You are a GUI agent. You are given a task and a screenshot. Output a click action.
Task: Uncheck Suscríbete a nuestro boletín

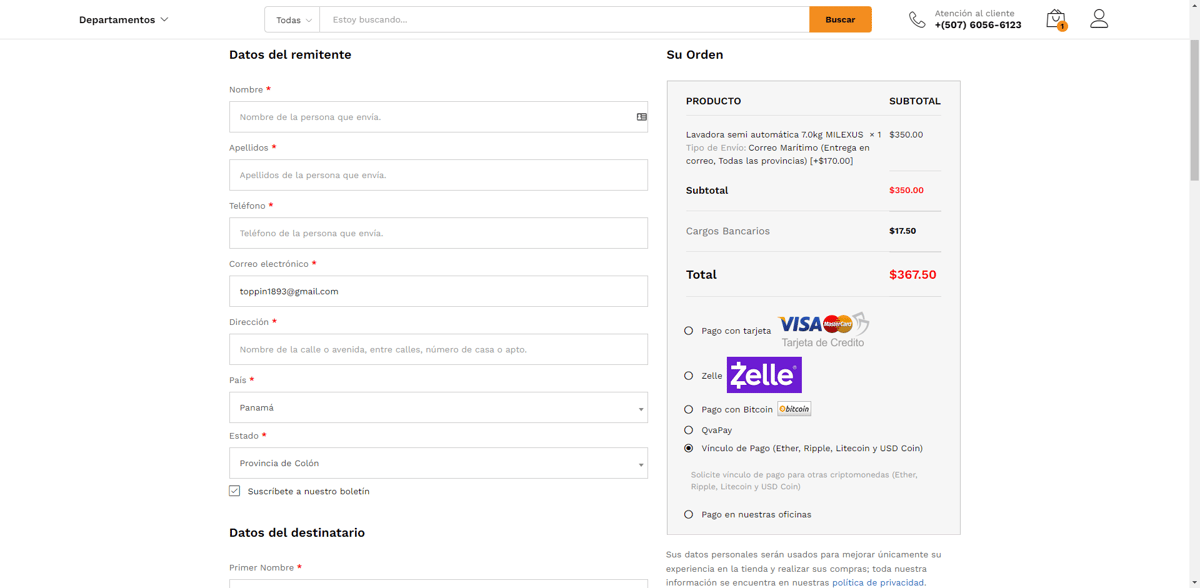coord(235,491)
